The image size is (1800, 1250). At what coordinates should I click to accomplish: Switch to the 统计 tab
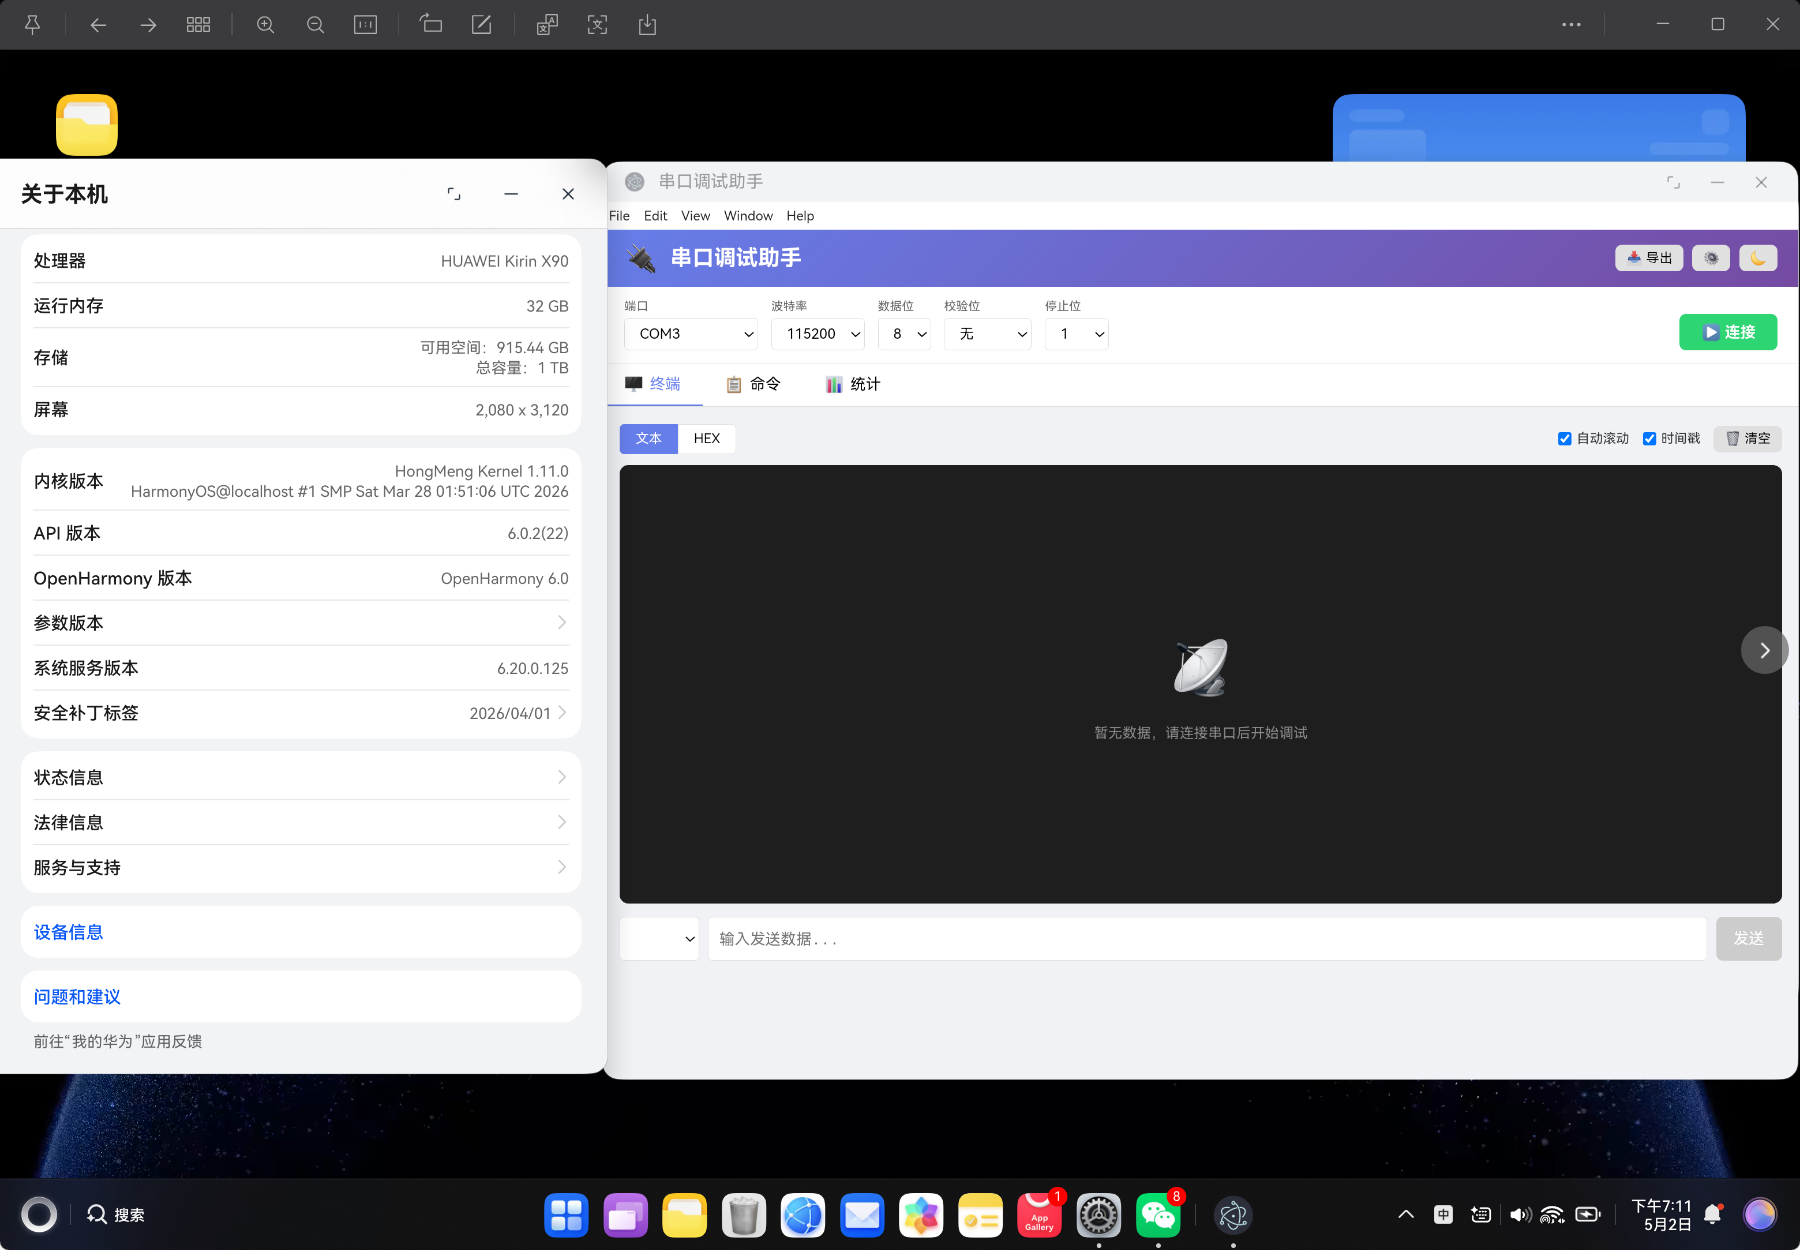click(853, 384)
